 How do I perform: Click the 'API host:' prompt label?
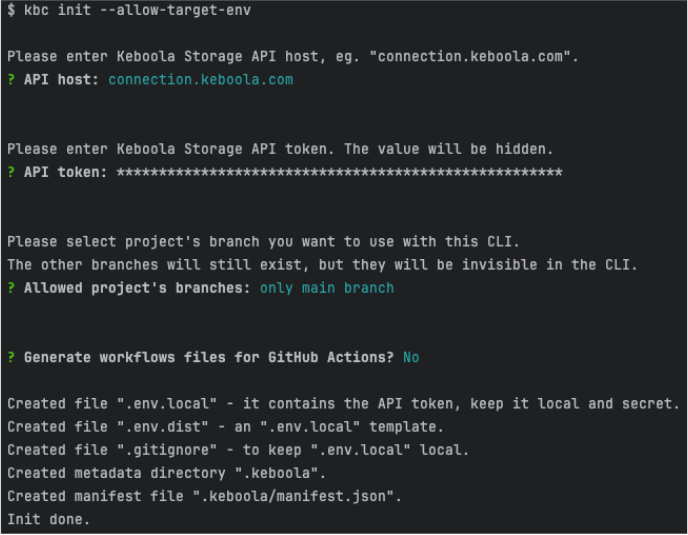[x=61, y=79]
